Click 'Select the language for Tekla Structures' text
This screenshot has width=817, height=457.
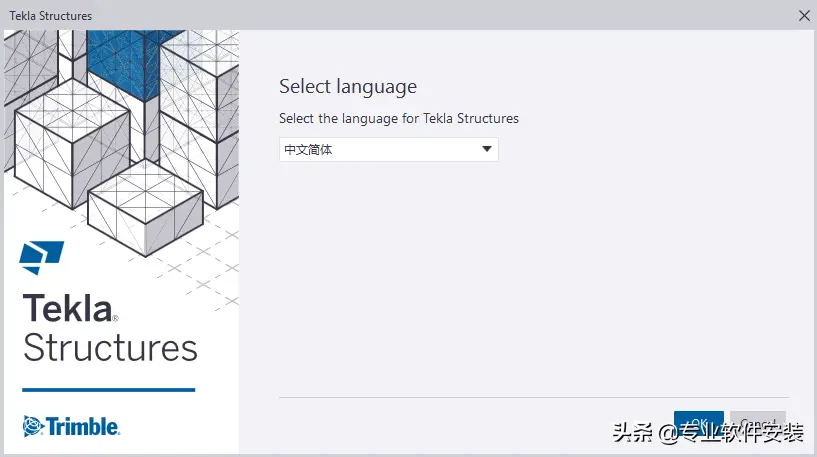pyautogui.click(x=399, y=119)
